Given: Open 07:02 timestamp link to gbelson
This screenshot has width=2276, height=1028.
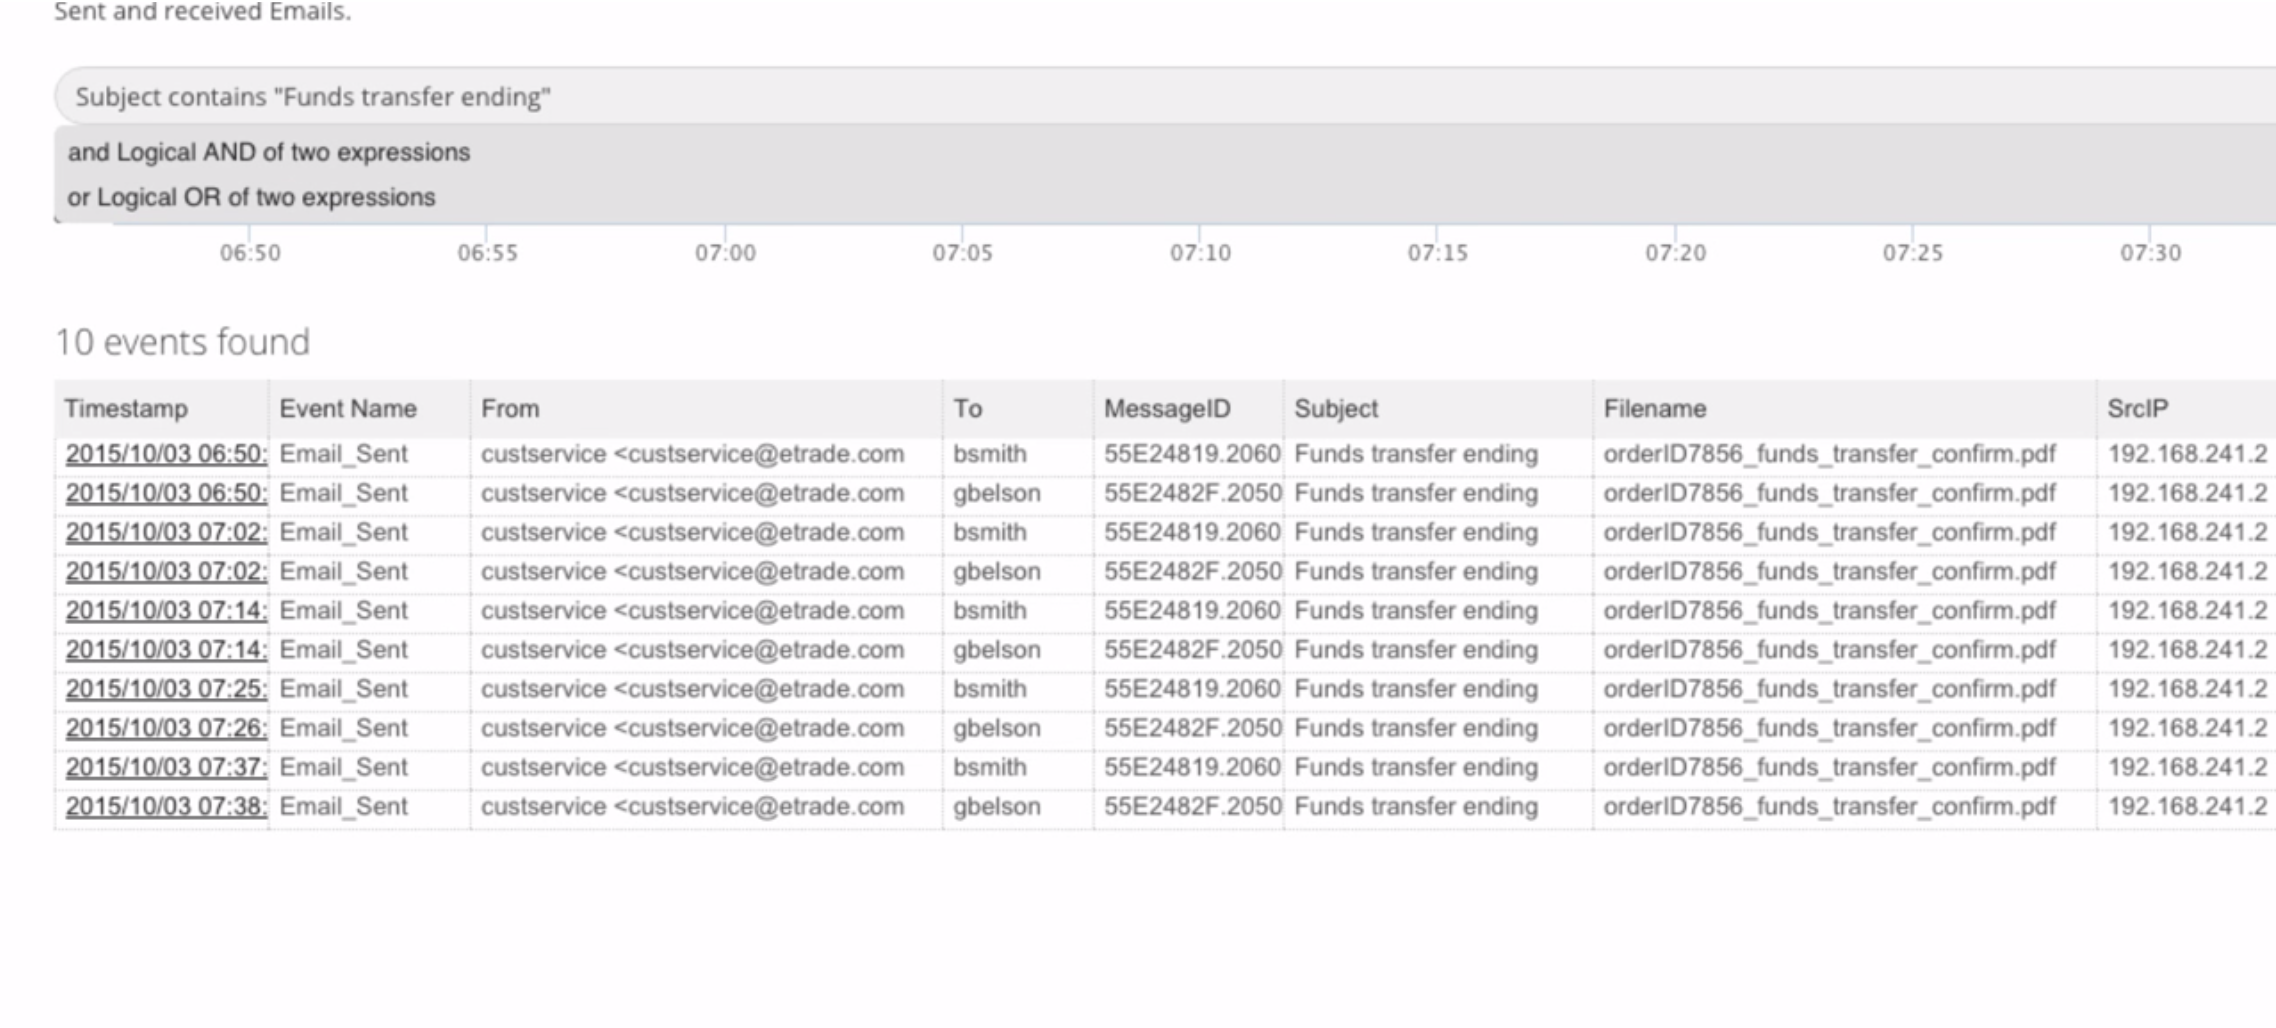Looking at the screenshot, I should tap(166, 571).
